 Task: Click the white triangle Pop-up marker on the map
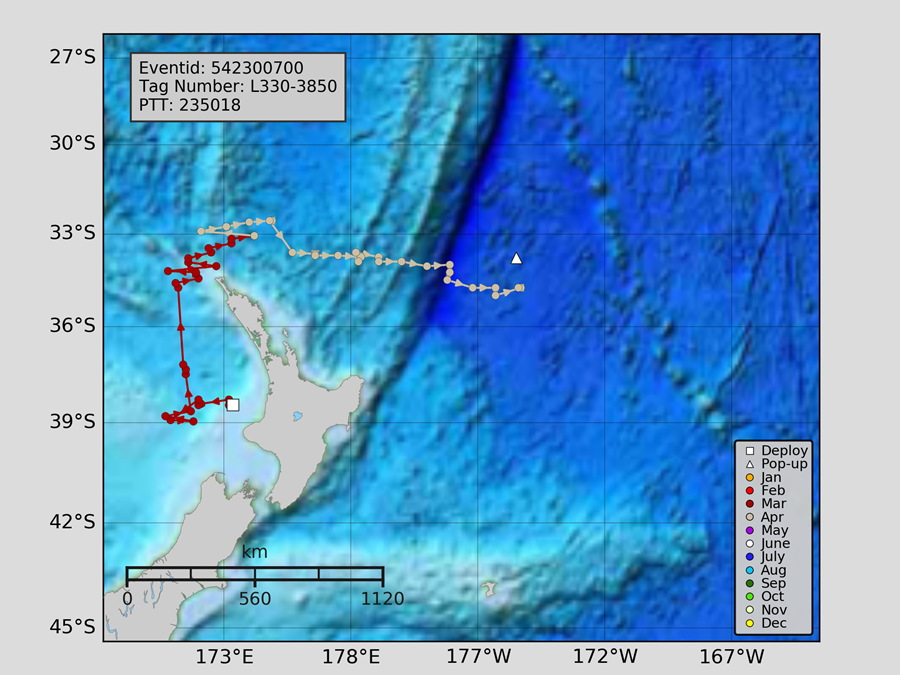(516, 258)
